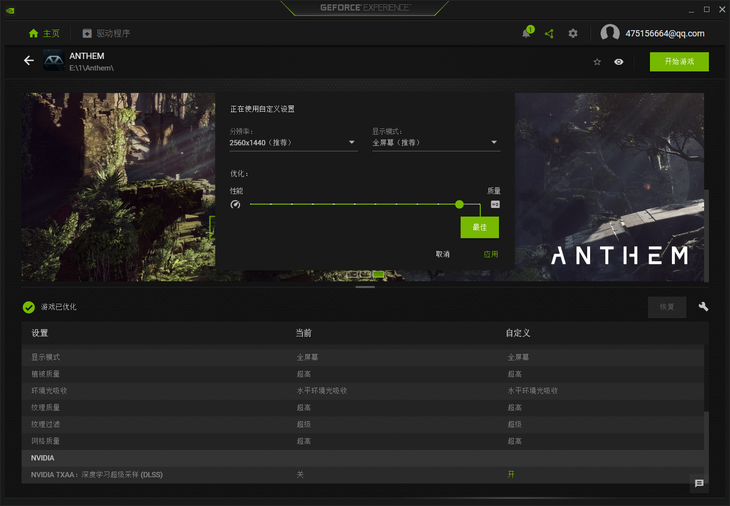Click 应用 to apply settings
This screenshot has height=506, width=730.
tap(491, 254)
